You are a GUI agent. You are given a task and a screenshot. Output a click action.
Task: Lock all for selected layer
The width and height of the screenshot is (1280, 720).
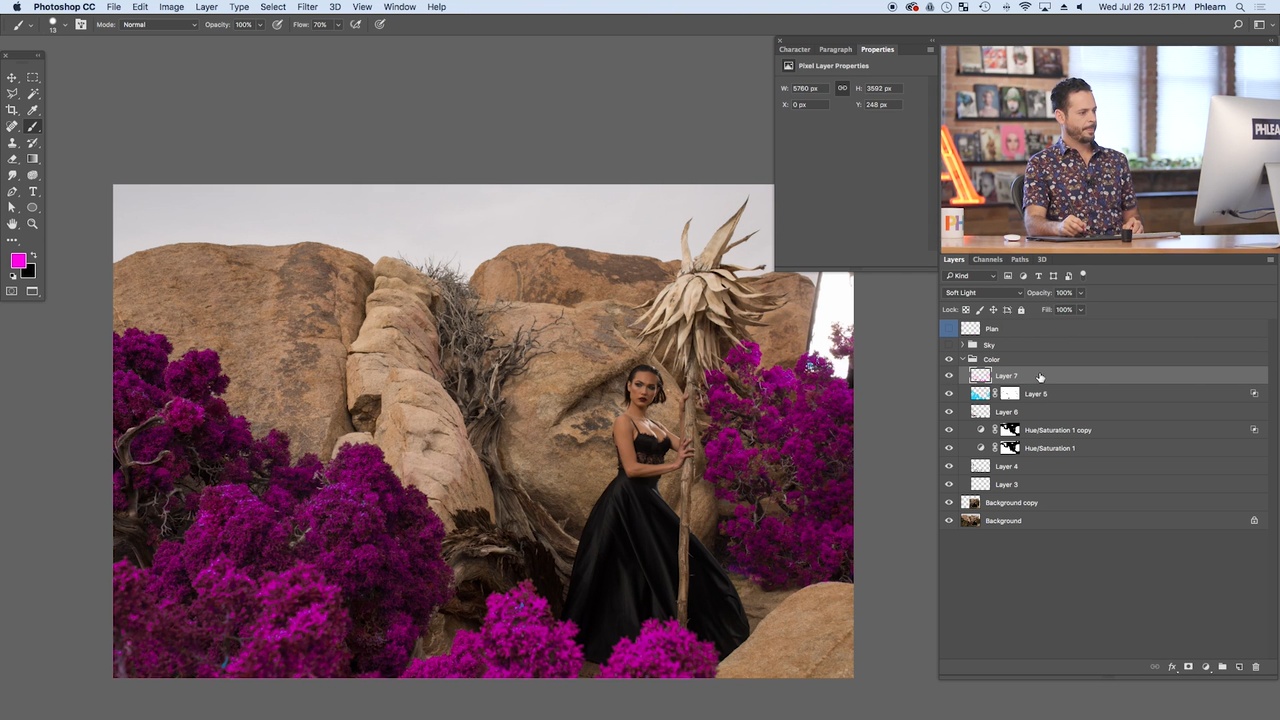click(x=1021, y=309)
